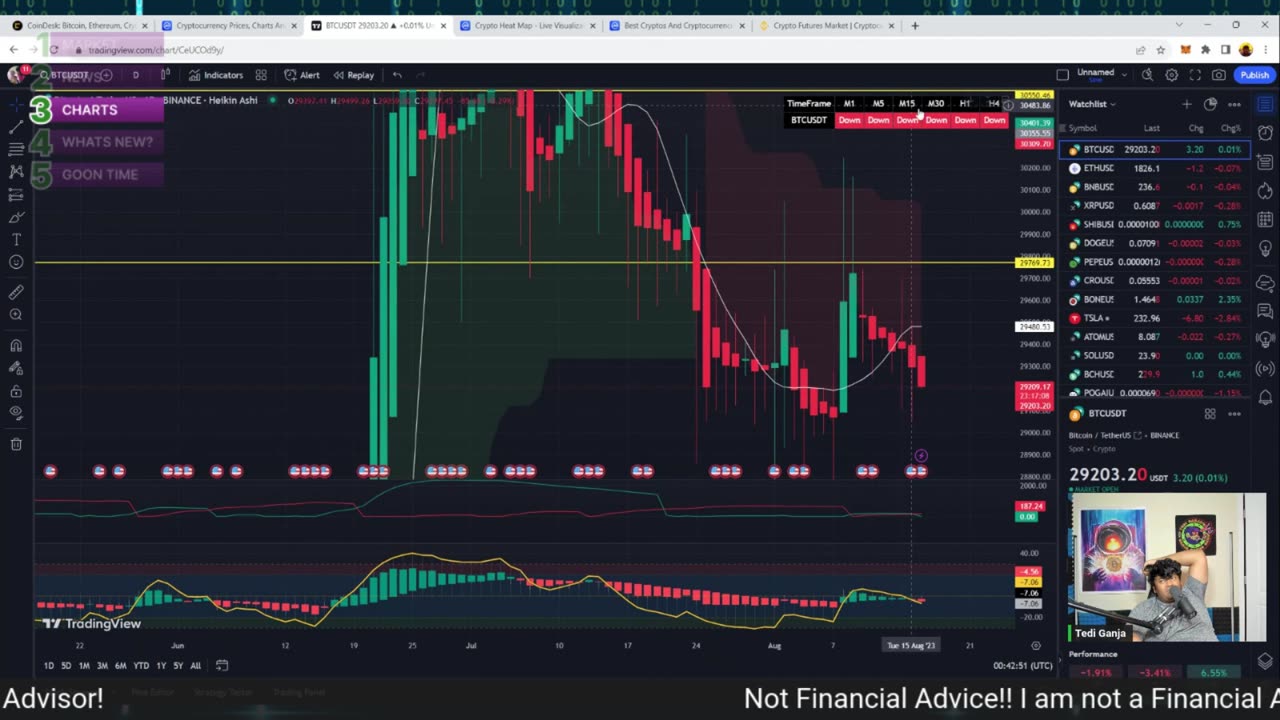Screen dimensions: 1280x720
Task: Select the brush drawing tool
Action: [x=16, y=217]
